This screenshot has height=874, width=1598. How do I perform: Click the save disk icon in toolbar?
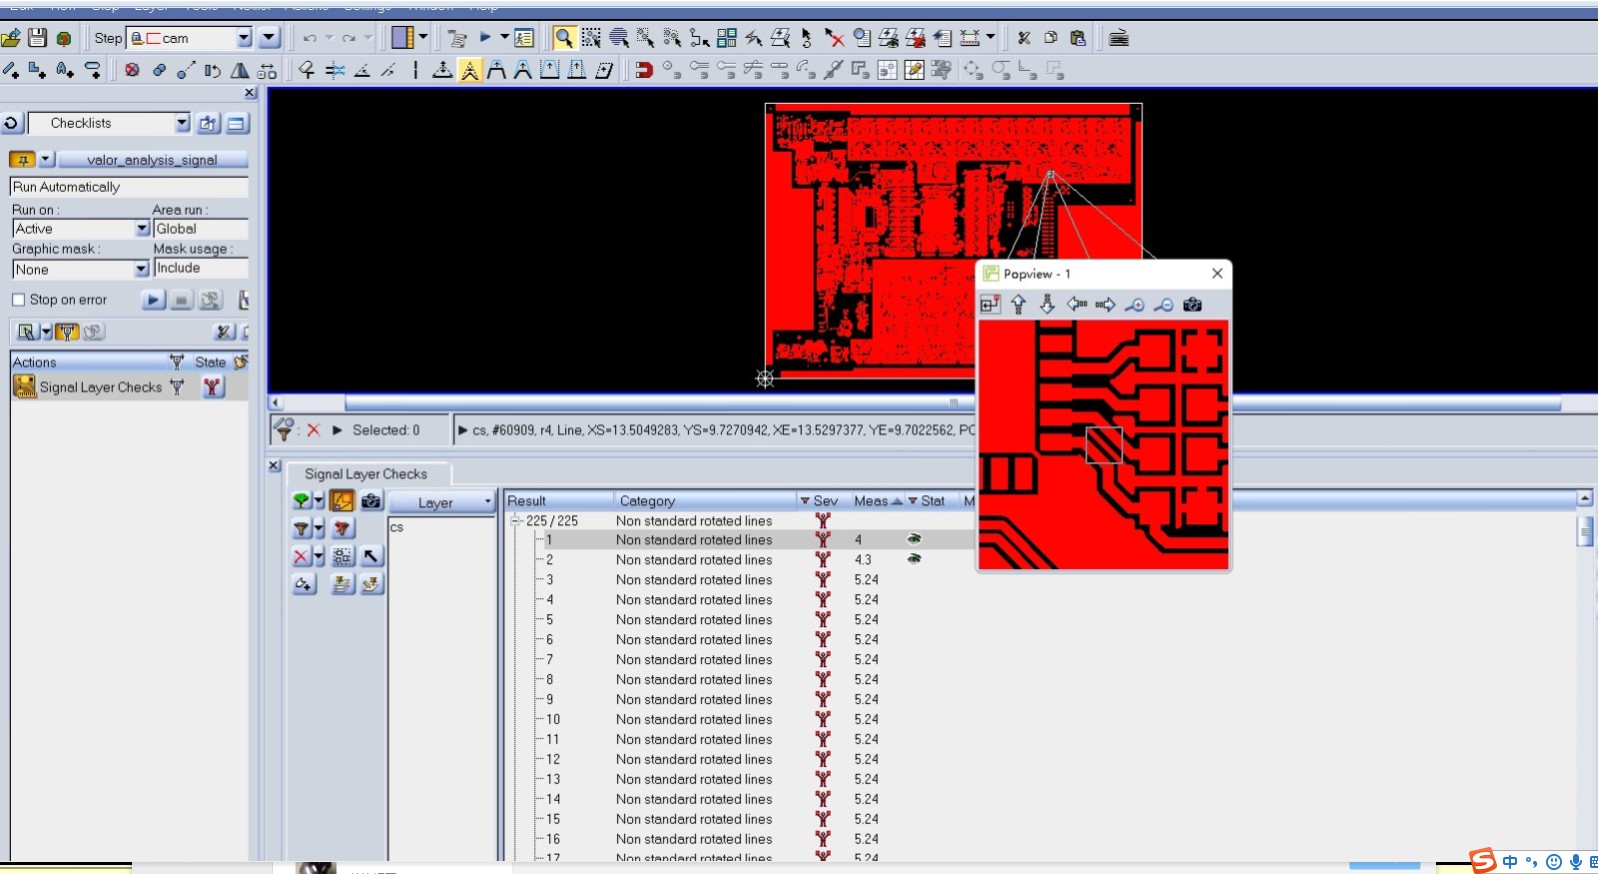pyautogui.click(x=38, y=38)
